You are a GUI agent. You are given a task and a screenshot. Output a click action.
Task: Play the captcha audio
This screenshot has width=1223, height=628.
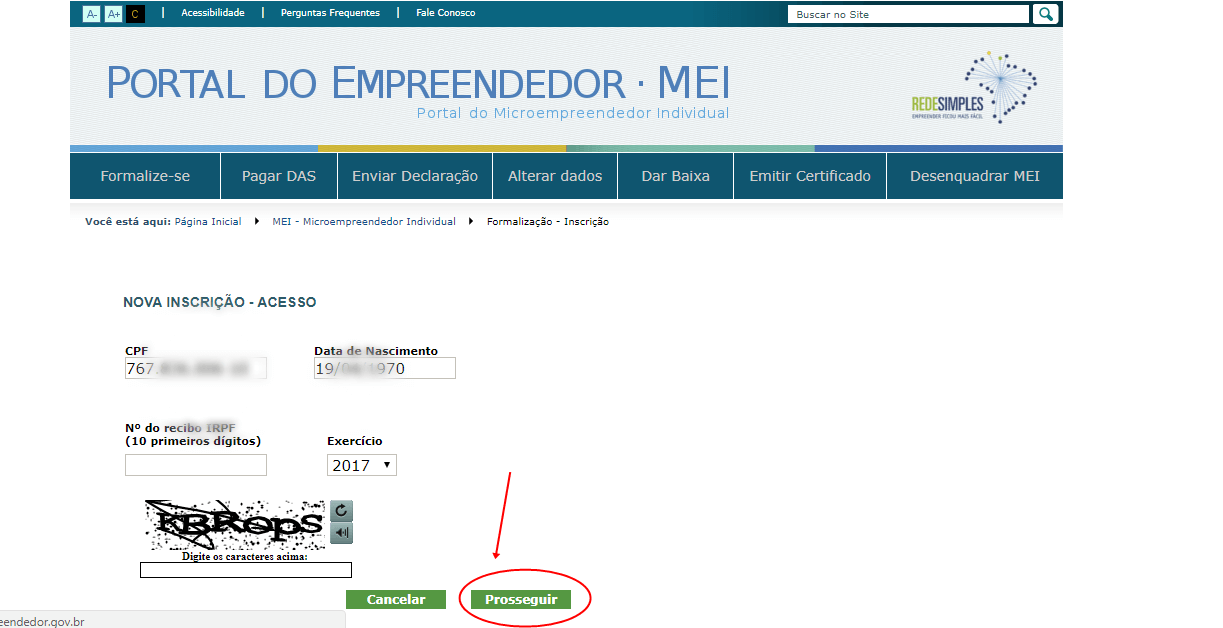tap(342, 533)
